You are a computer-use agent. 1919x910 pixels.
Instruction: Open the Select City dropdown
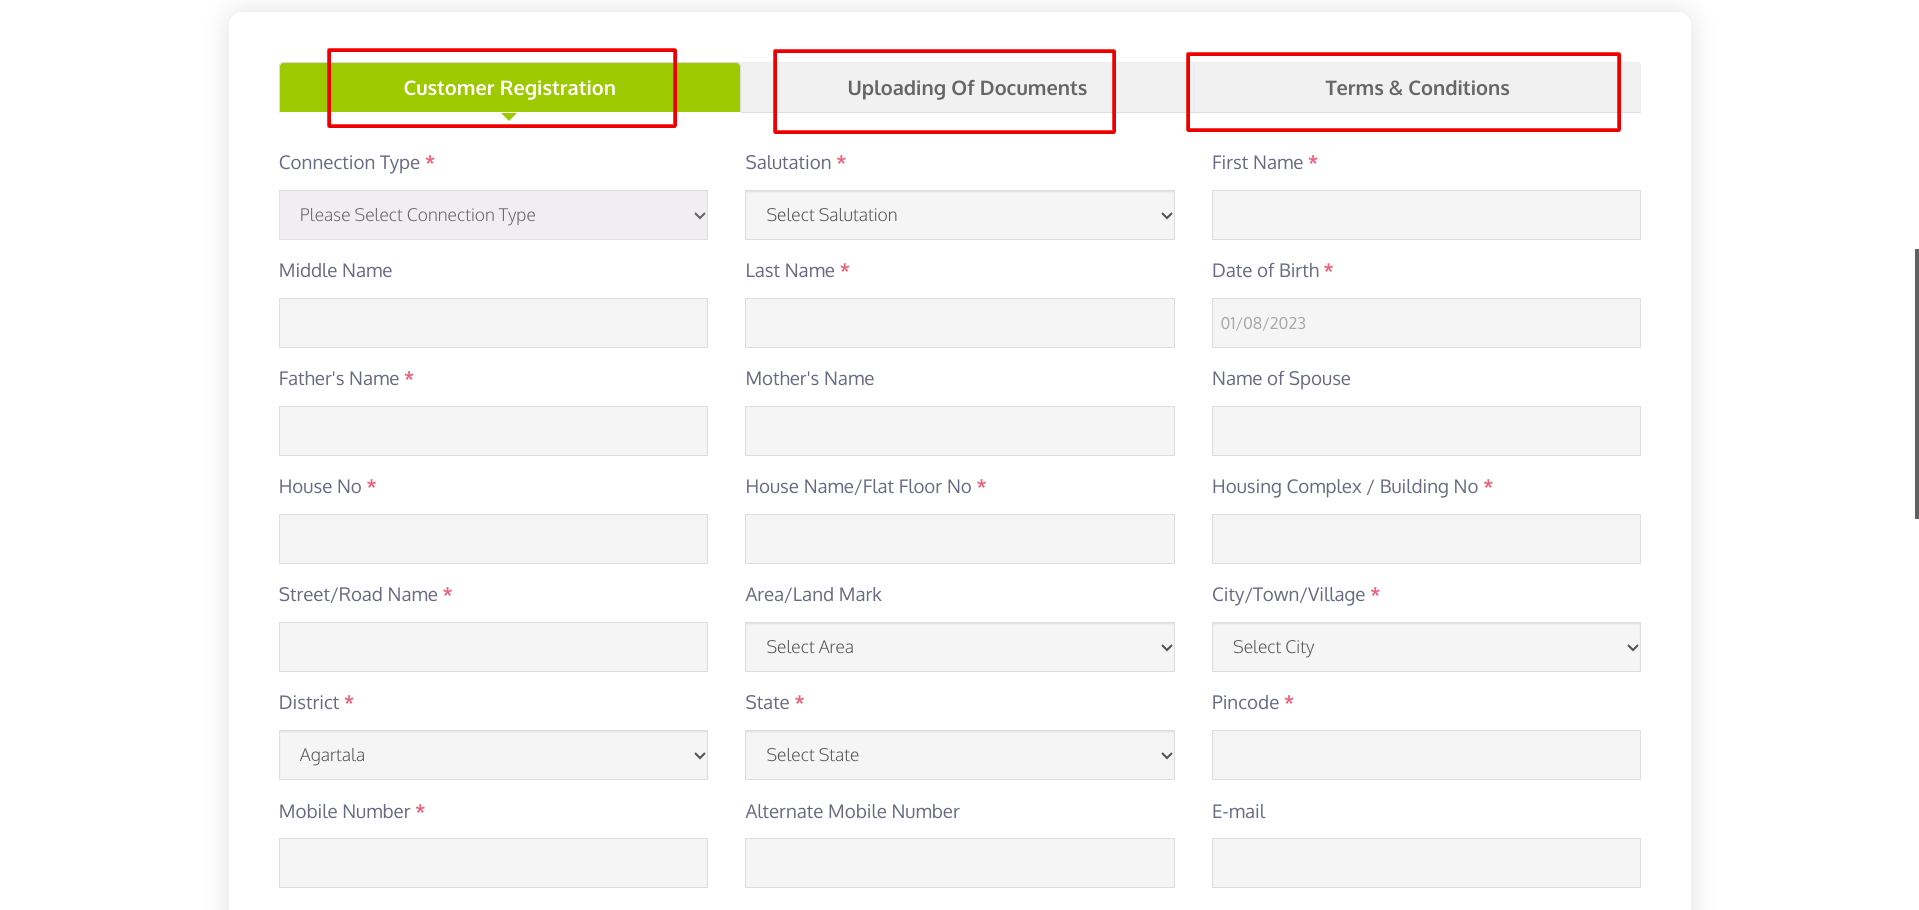tap(1425, 647)
